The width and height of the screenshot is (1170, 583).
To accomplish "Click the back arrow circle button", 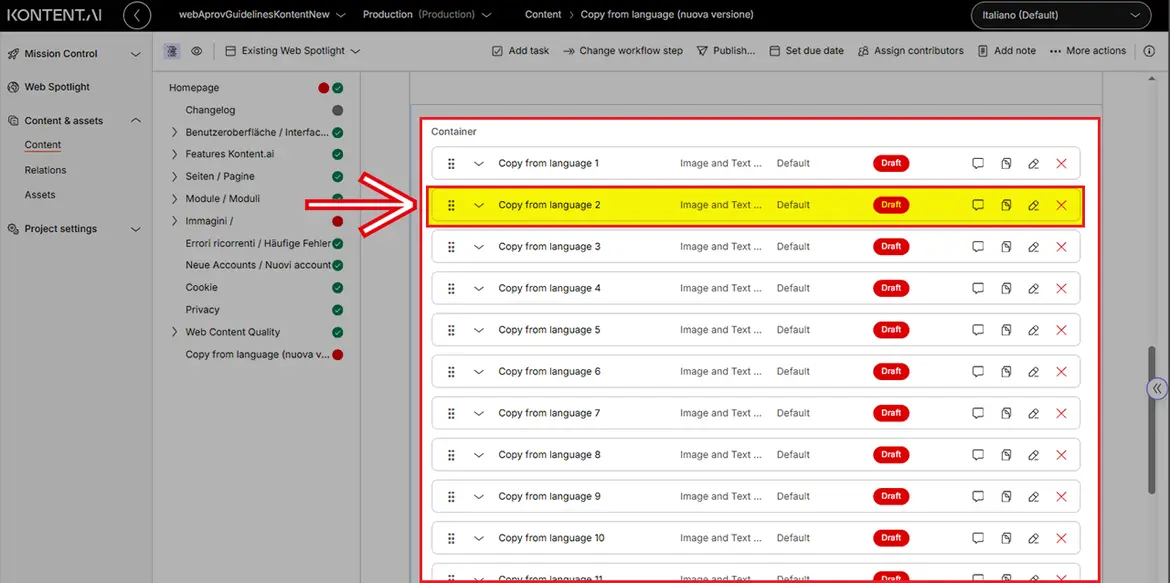I will pos(136,15).
